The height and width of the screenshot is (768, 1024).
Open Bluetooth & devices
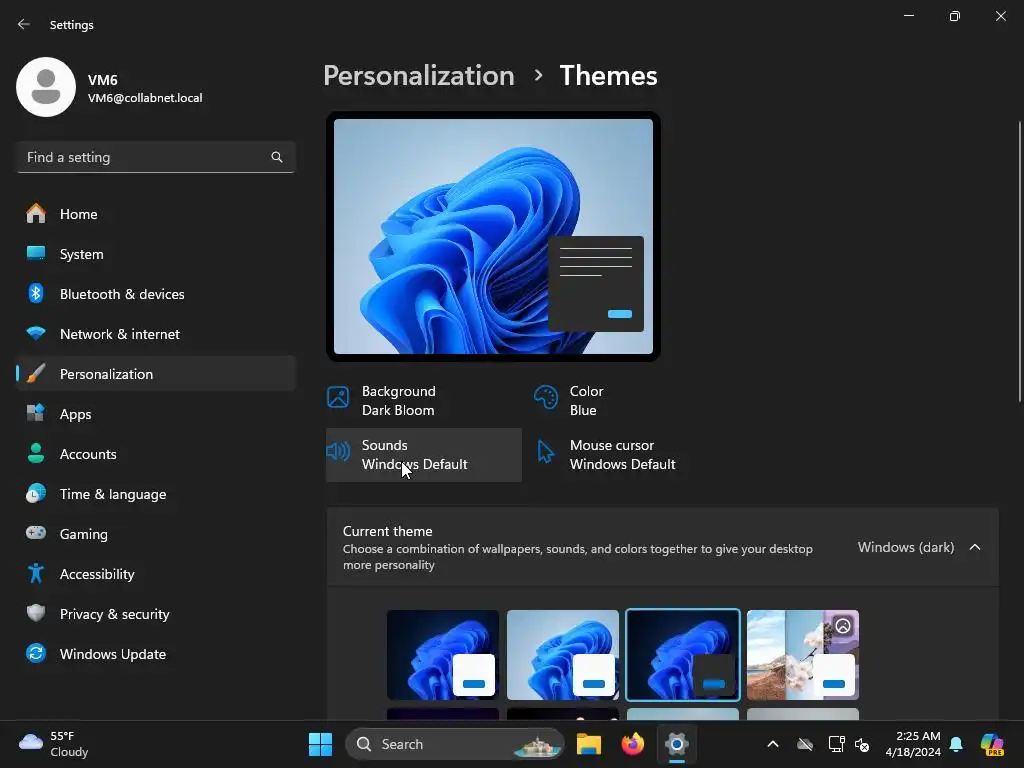pos(155,294)
